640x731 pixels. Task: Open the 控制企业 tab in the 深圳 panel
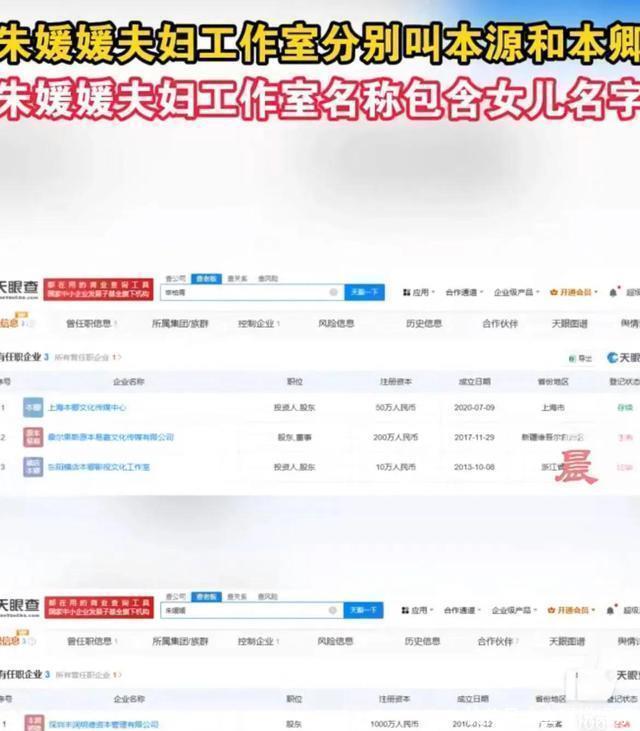pos(259,641)
